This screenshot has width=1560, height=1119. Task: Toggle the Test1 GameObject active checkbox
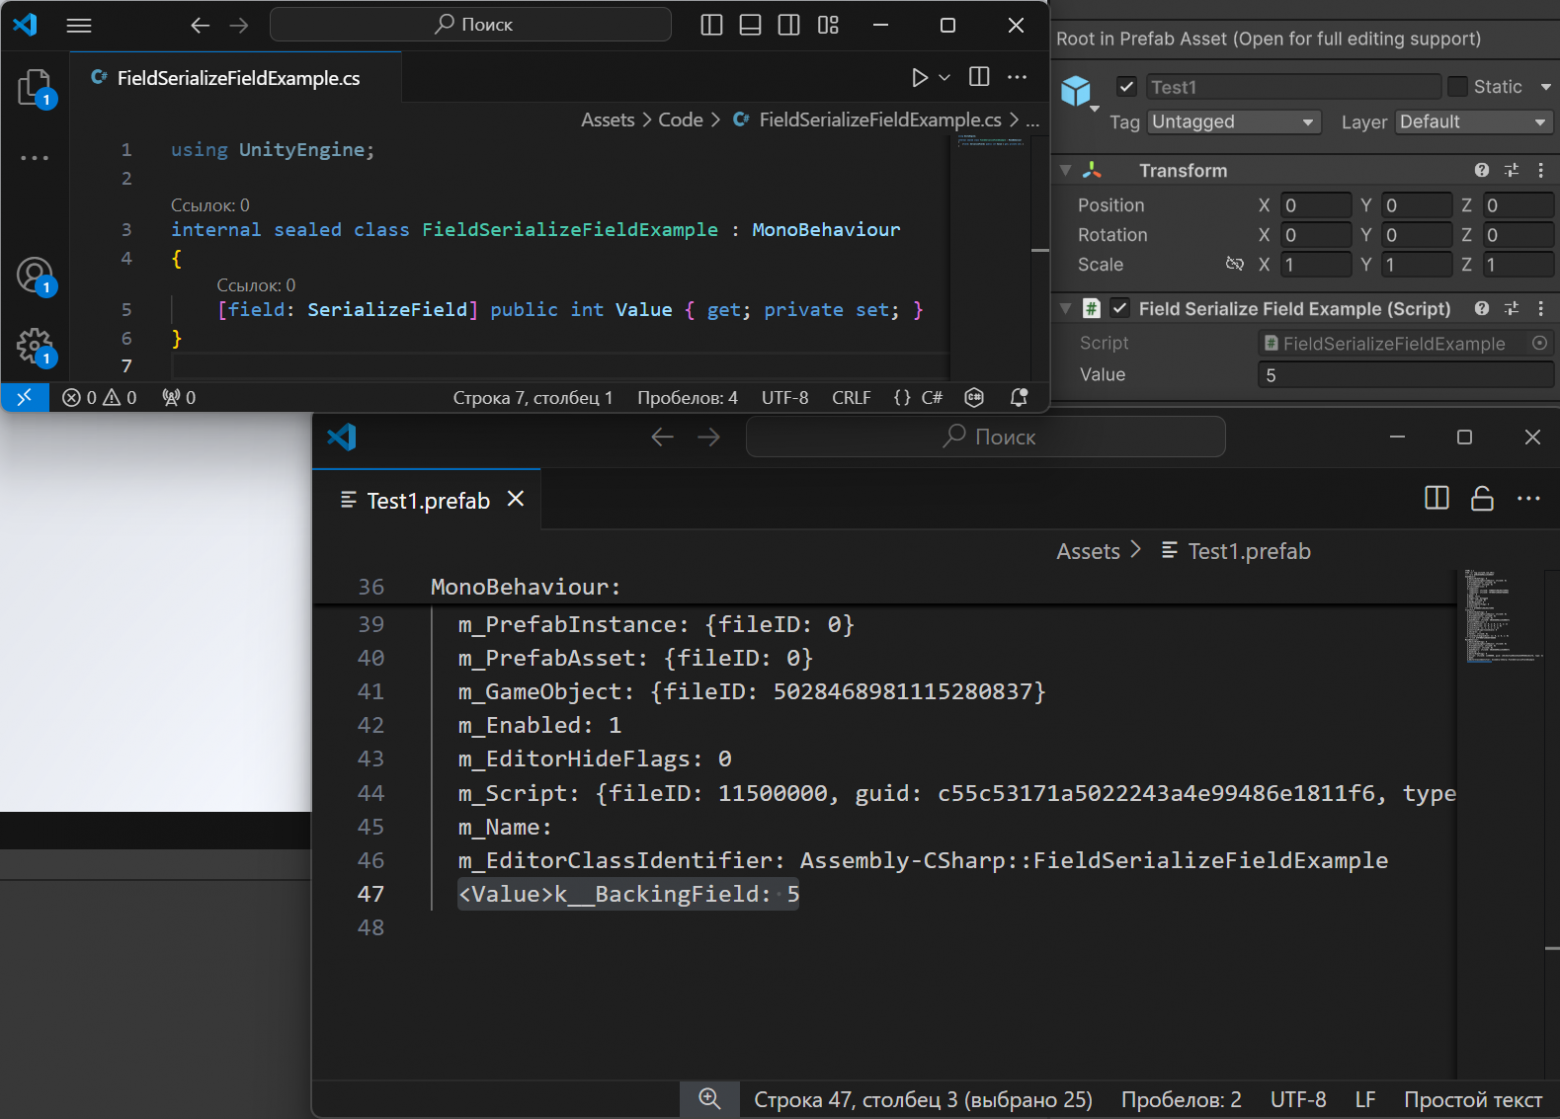[x=1127, y=87]
